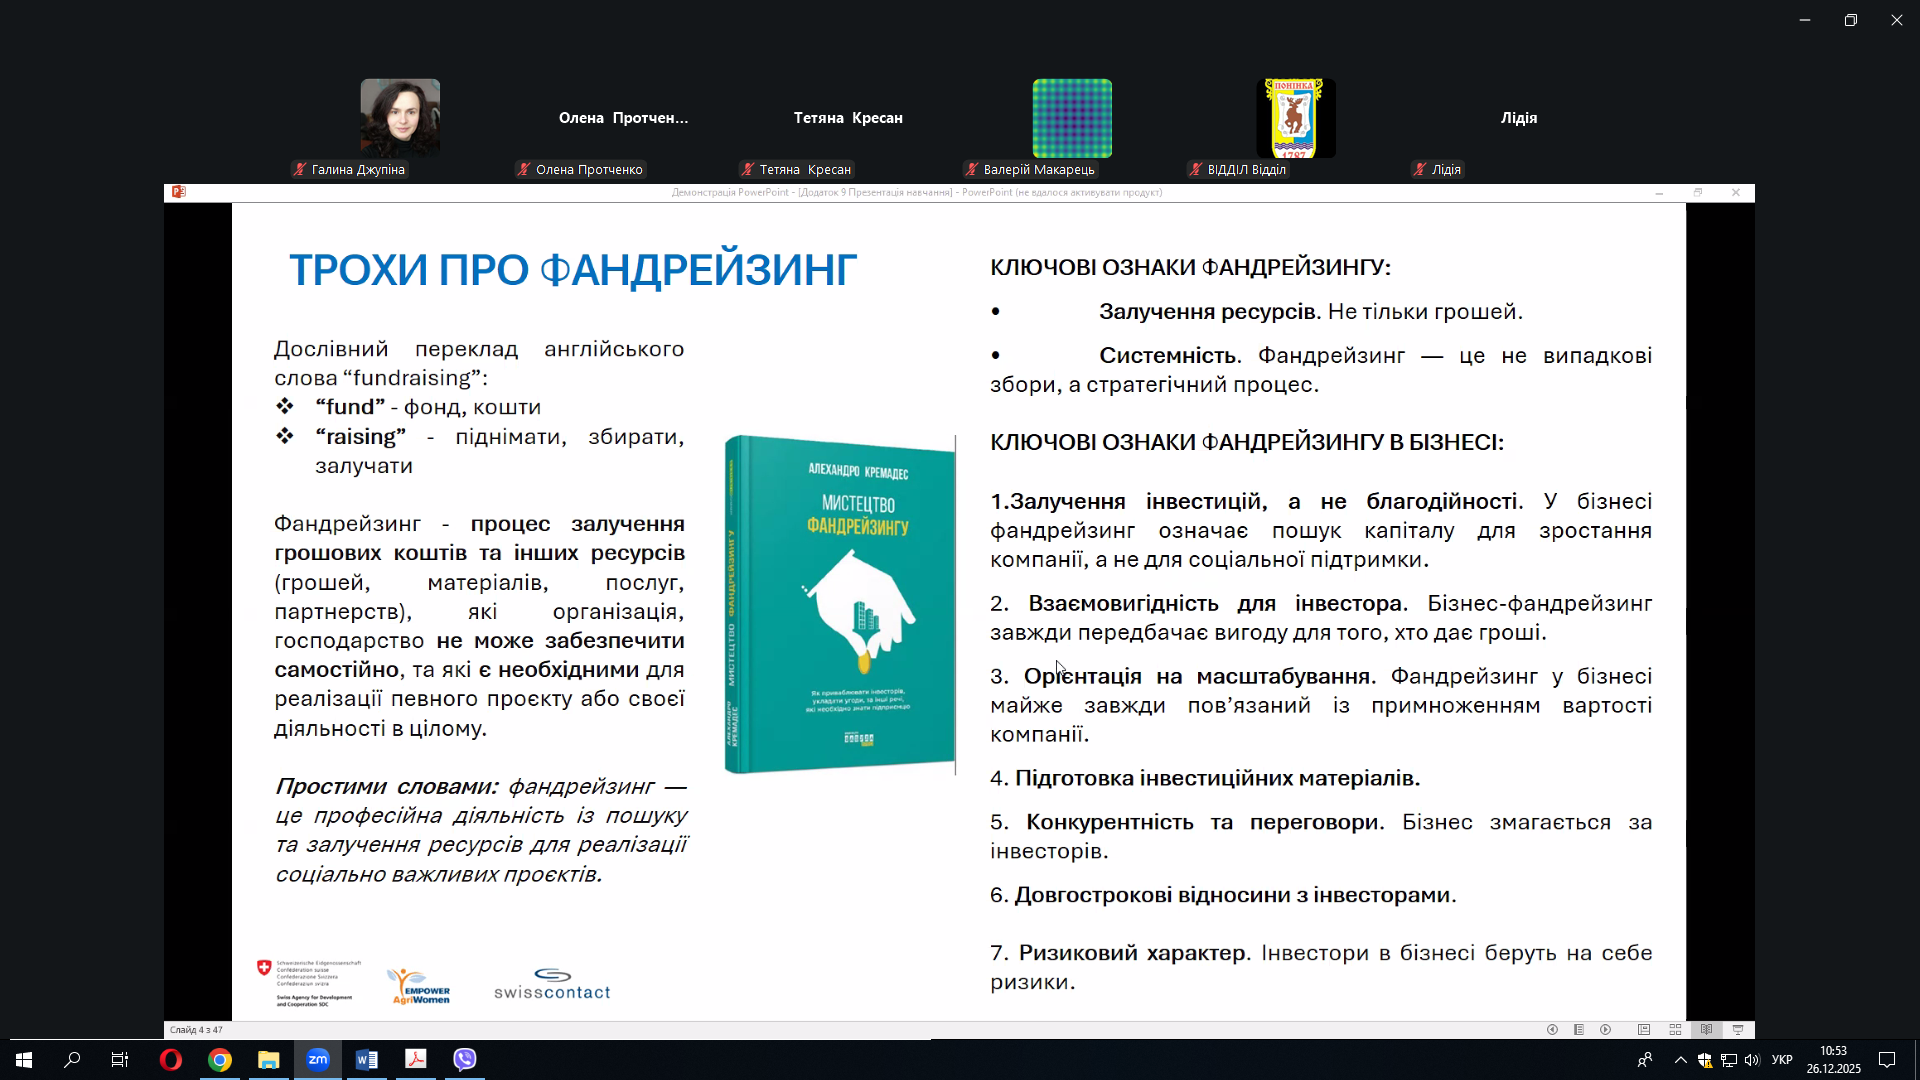Advance to next slide arrow in status bar
Viewport: 1920px width, 1080px height.
tap(1606, 1030)
